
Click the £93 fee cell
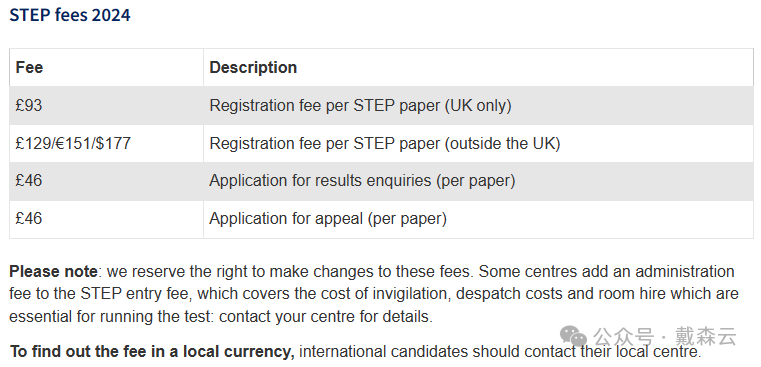tap(106, 105)
